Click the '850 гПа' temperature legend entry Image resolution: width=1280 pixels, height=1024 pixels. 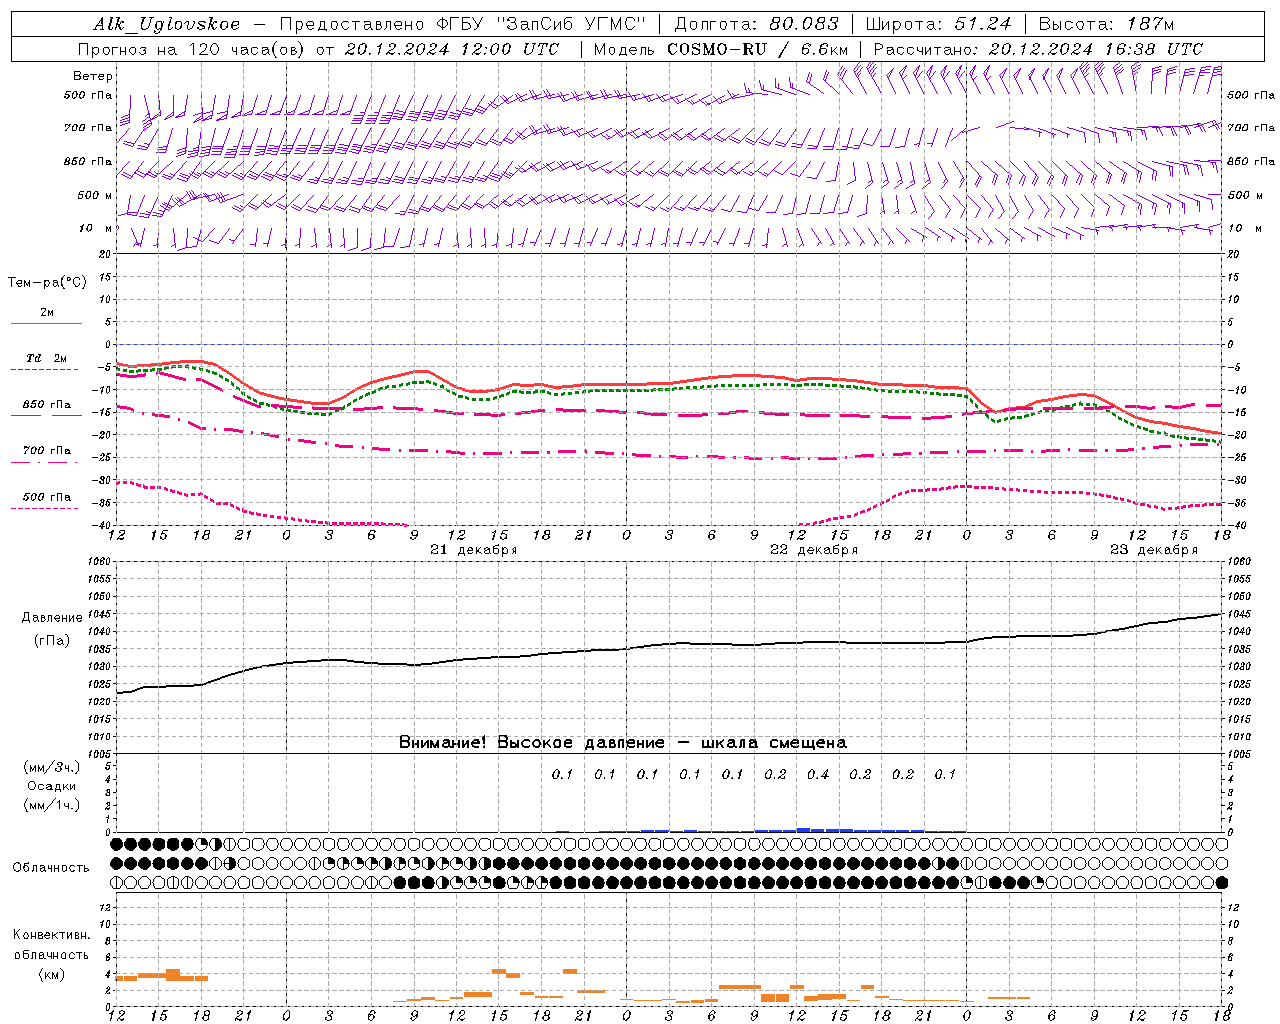(x=47, y=405)
